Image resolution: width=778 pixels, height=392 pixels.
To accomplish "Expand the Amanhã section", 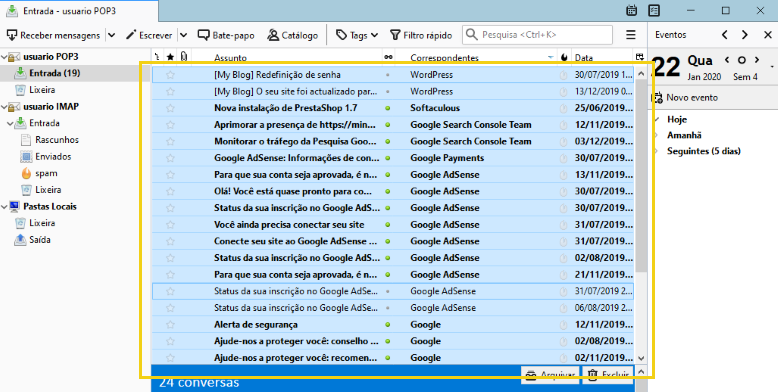I will point(657,135).
